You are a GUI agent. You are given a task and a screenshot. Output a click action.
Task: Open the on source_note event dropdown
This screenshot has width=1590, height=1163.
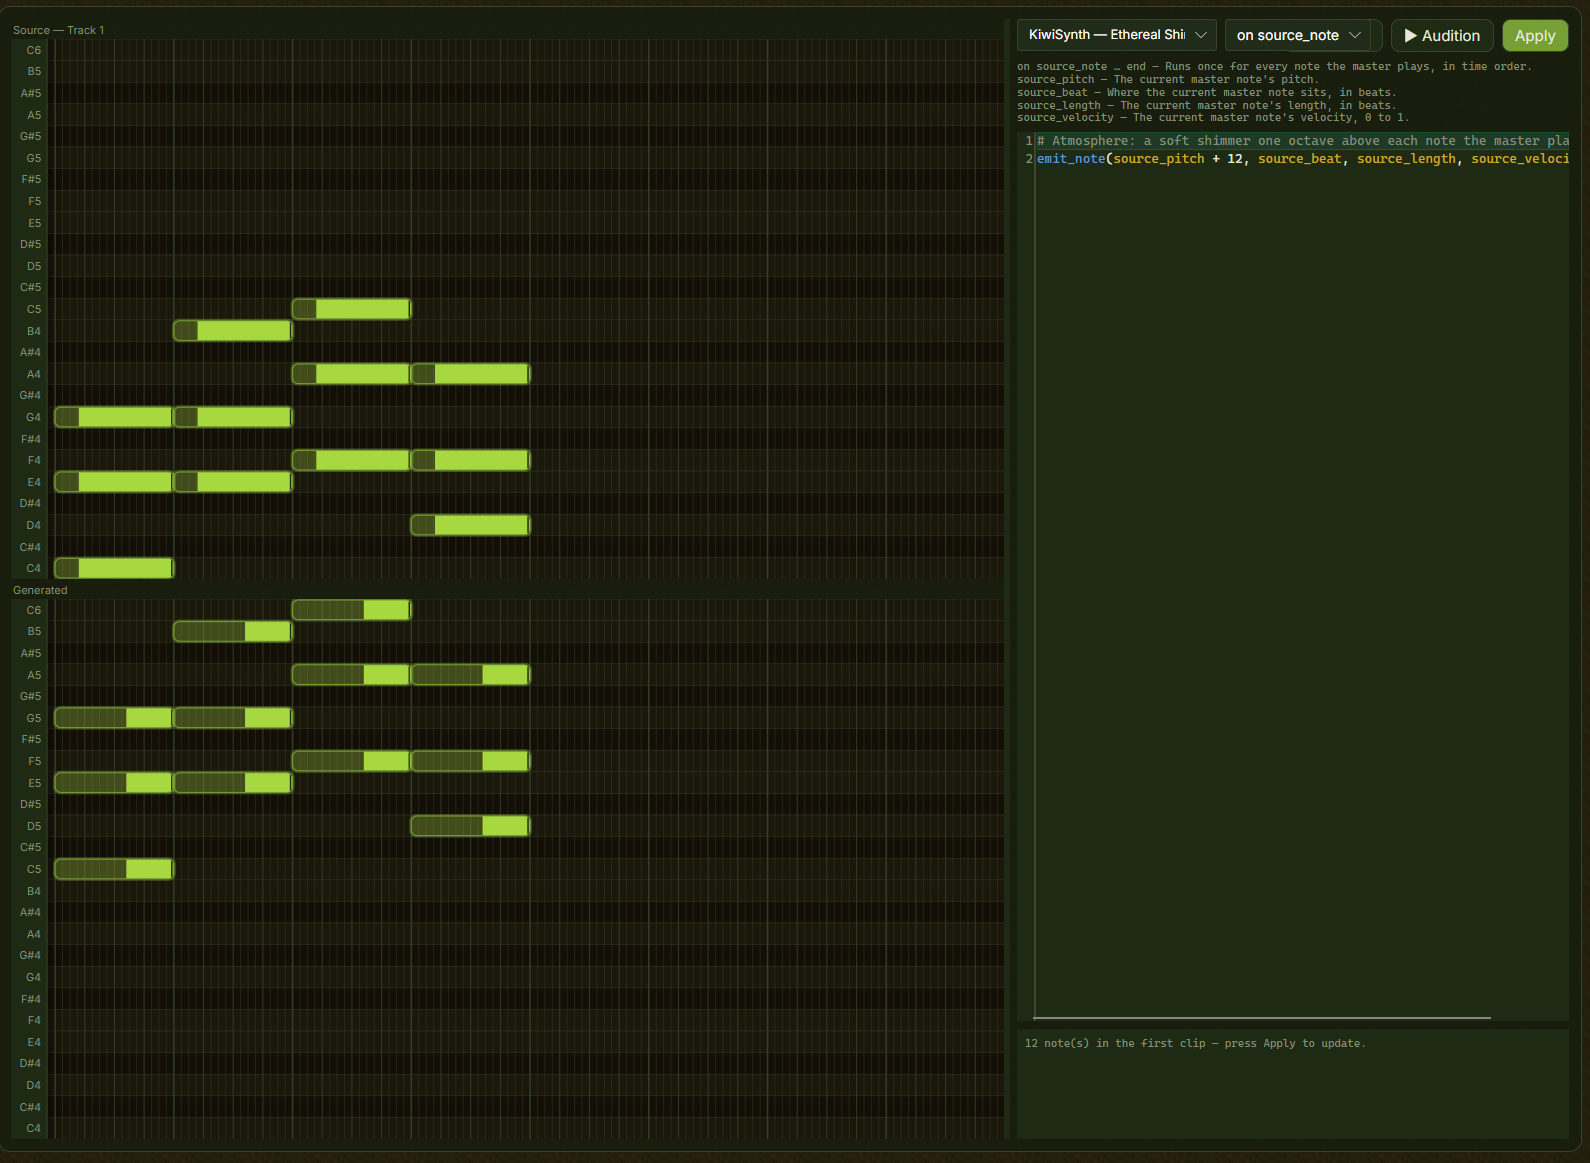coord(1298,35)
